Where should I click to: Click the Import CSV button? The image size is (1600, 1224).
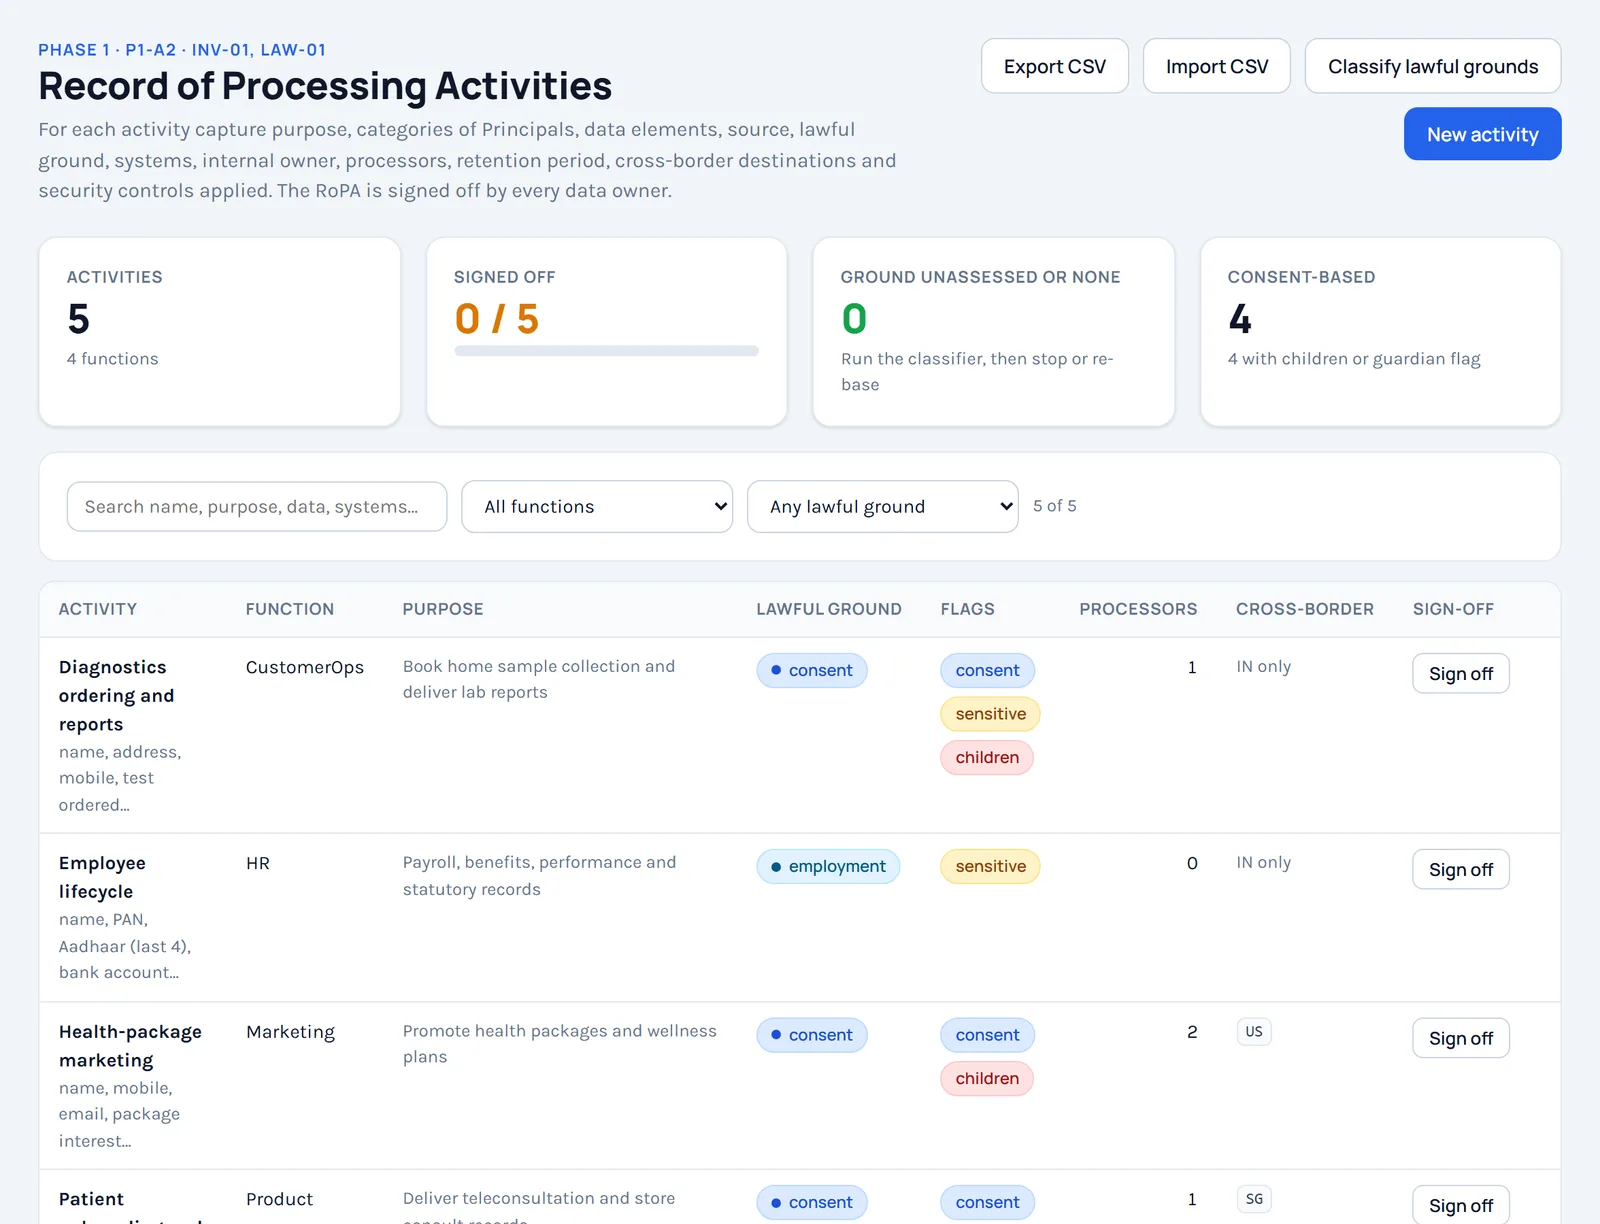[1217, 66]
